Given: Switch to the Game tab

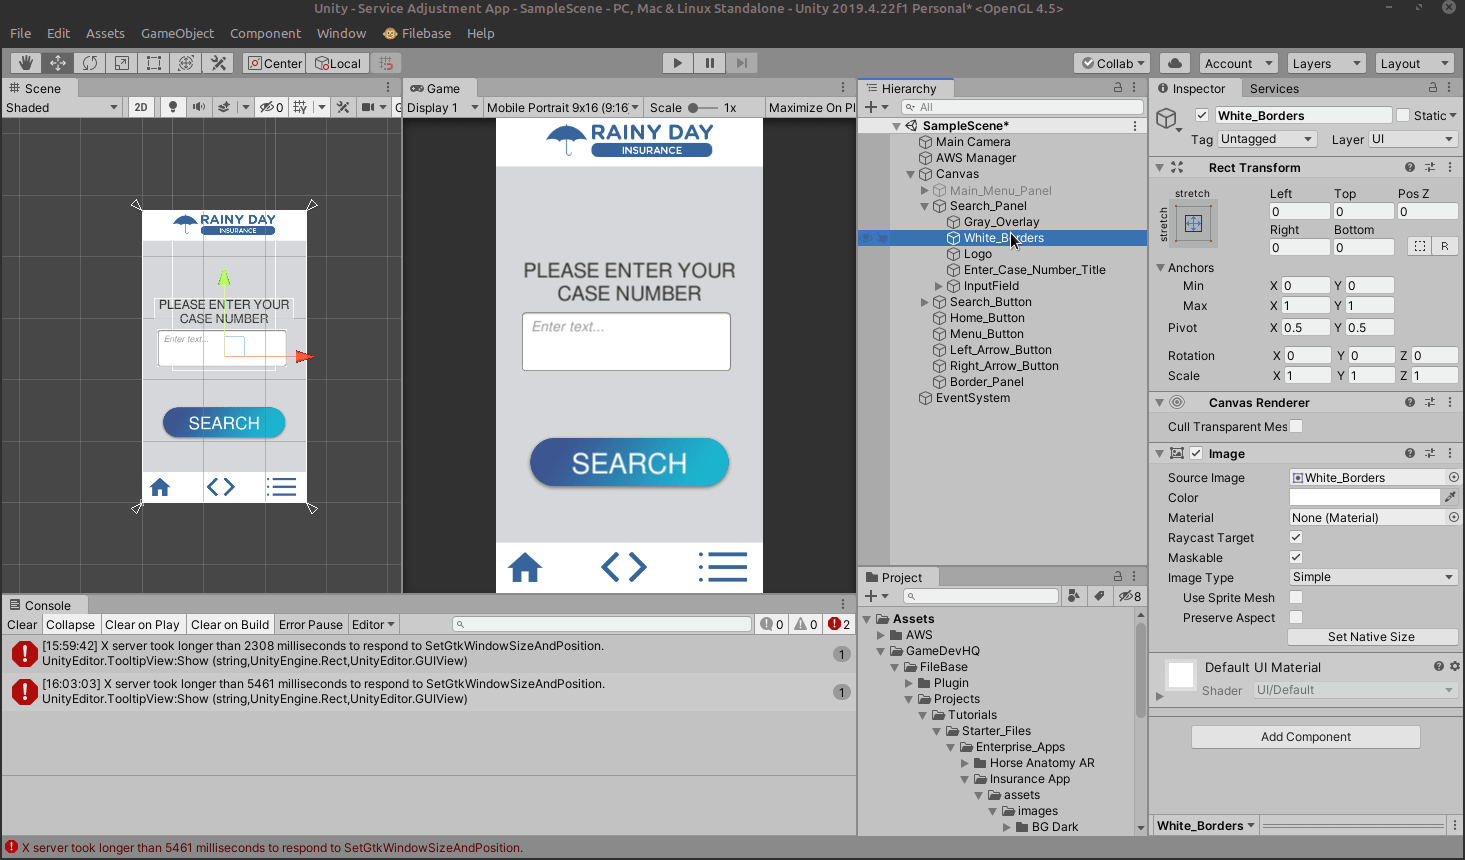Looking at the screenshot, I should coord(436,88).
